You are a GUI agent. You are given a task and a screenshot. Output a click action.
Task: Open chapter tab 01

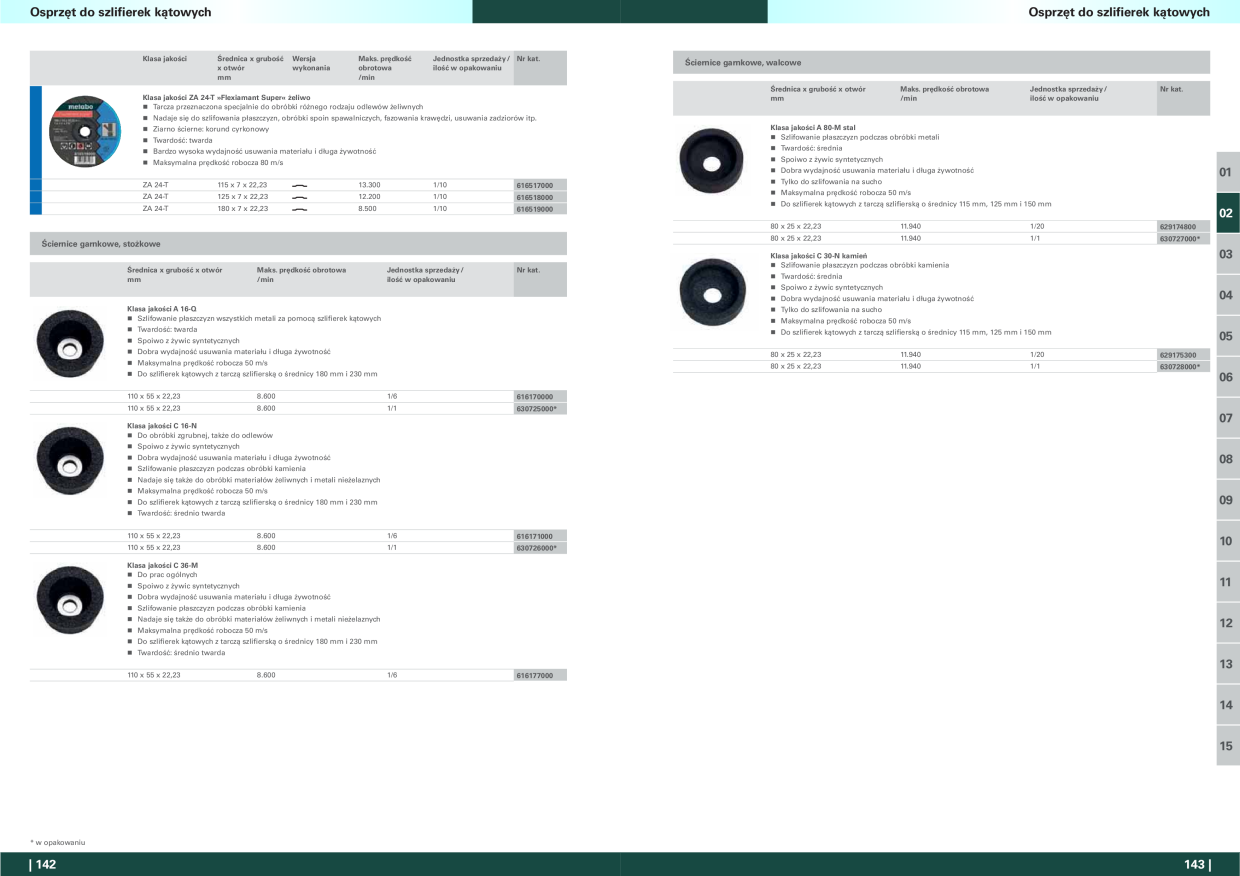1227,172
